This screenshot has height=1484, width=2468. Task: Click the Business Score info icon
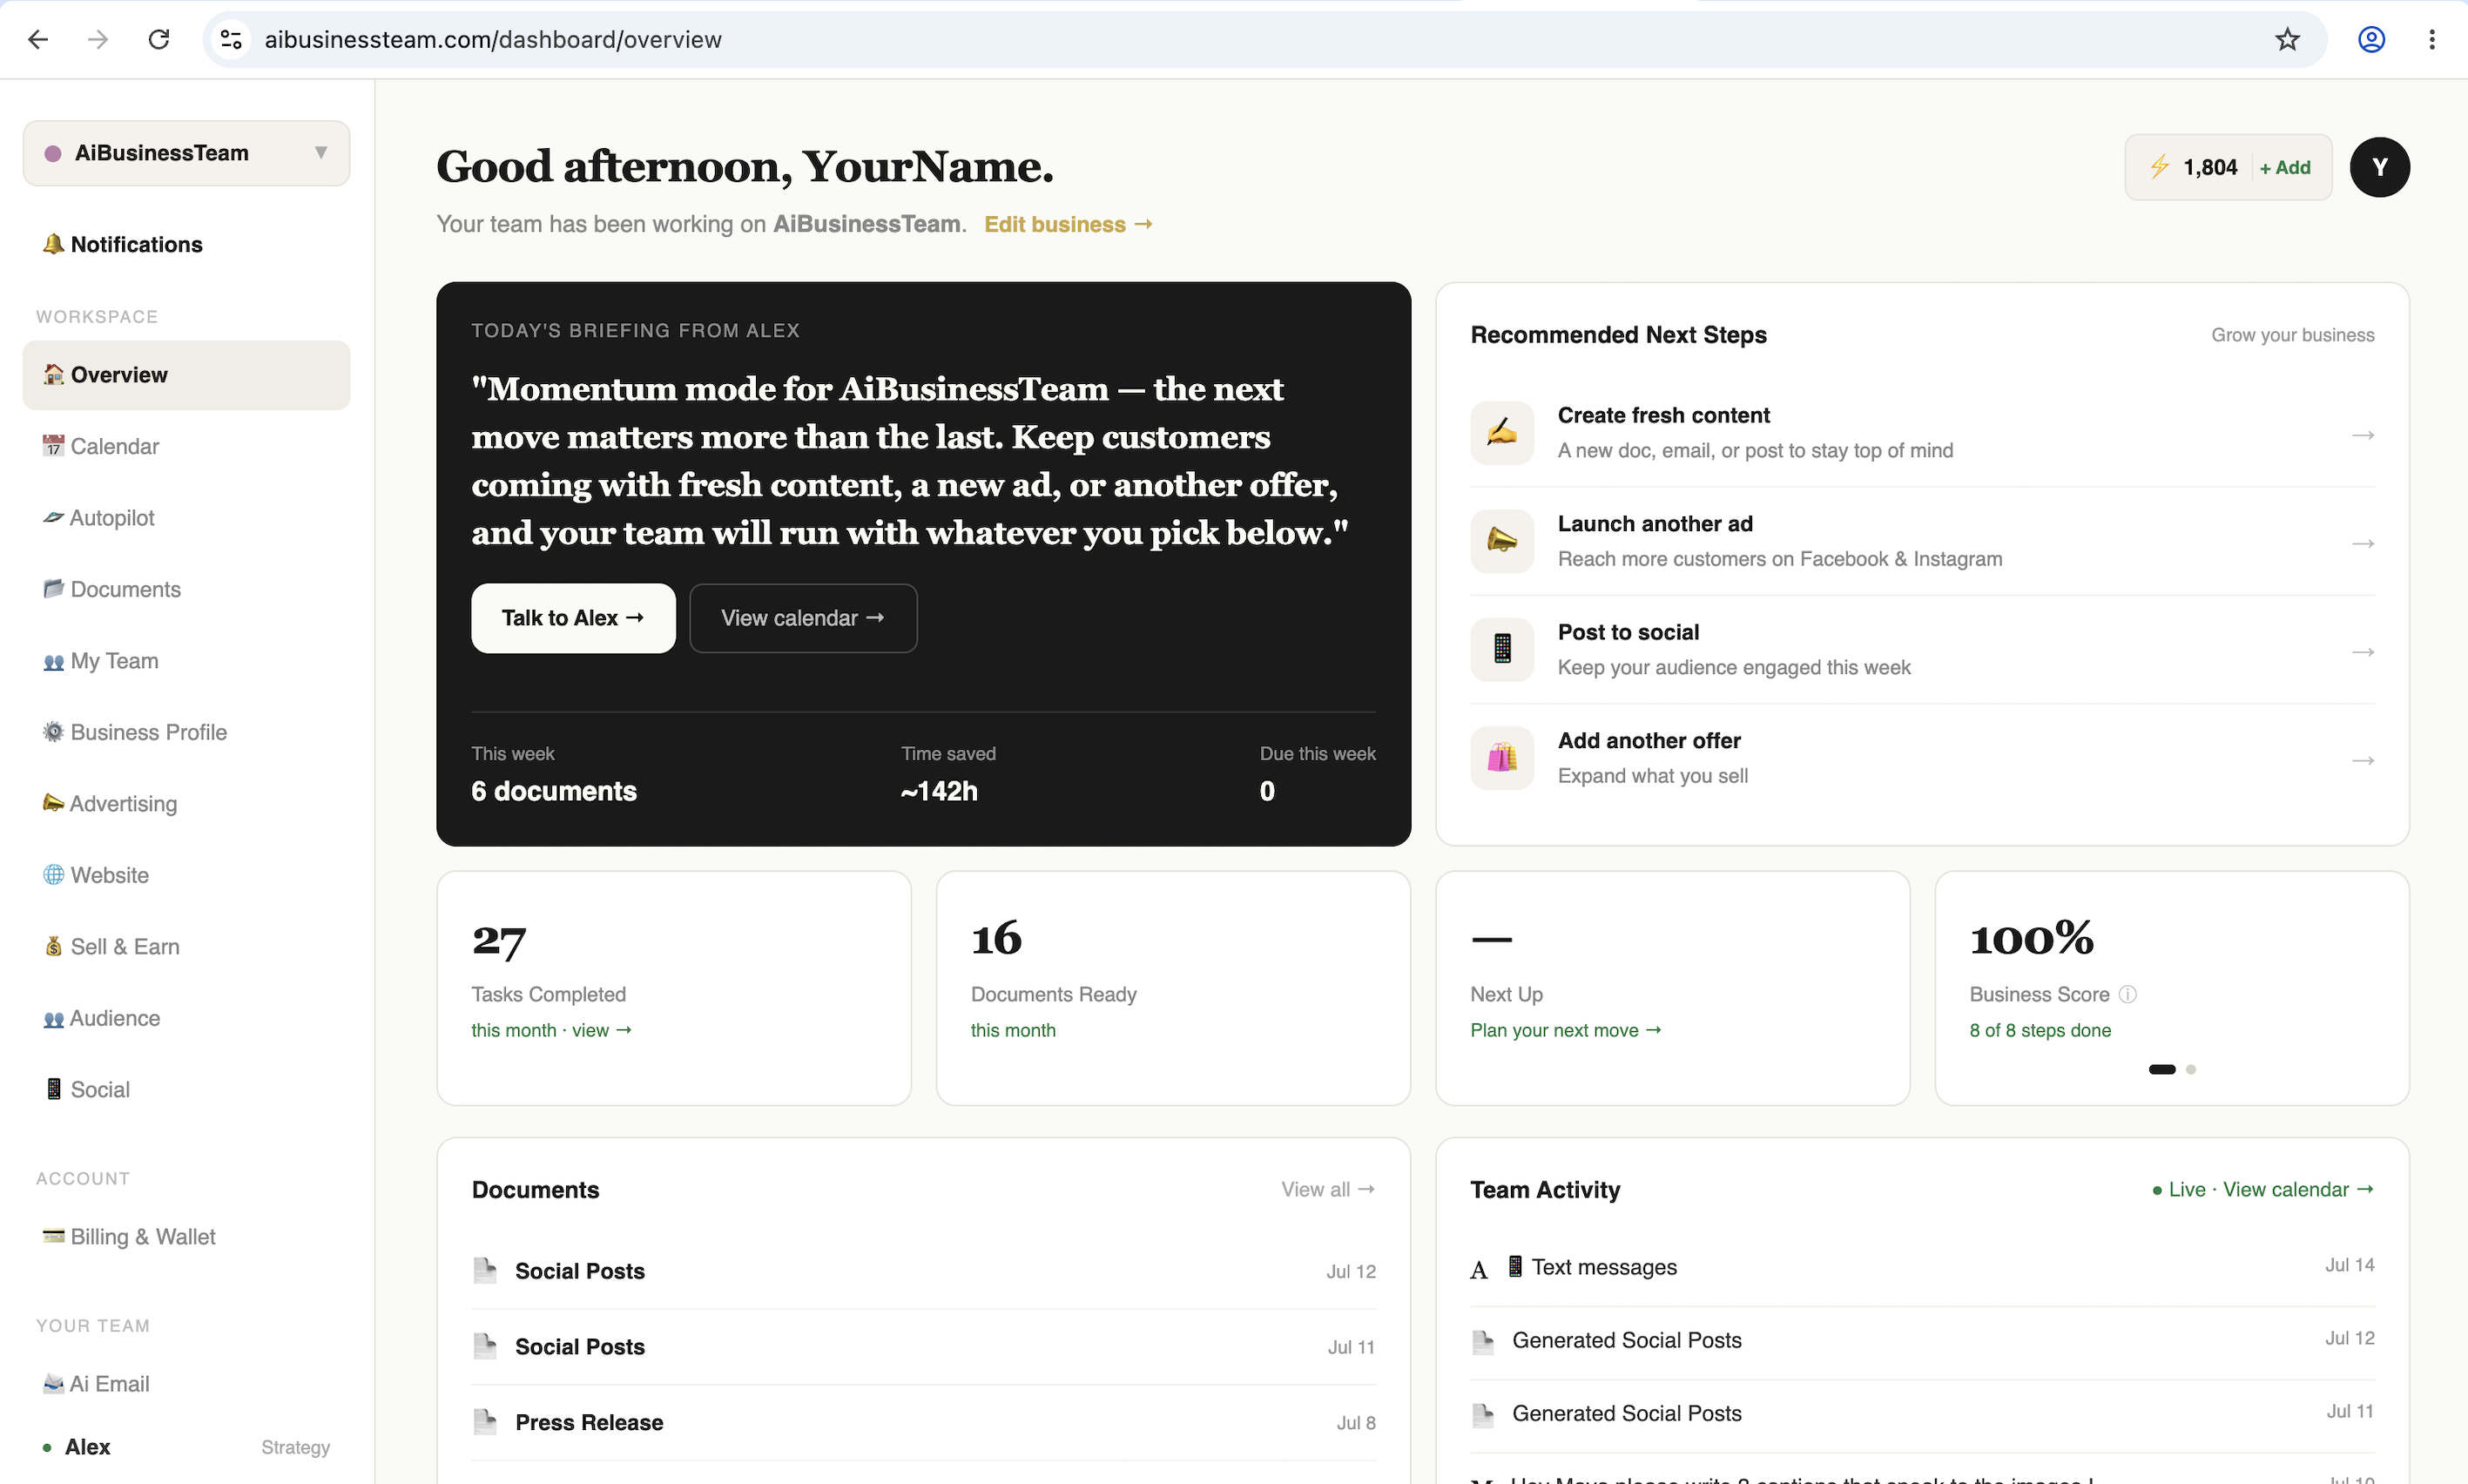[2128, 994]
